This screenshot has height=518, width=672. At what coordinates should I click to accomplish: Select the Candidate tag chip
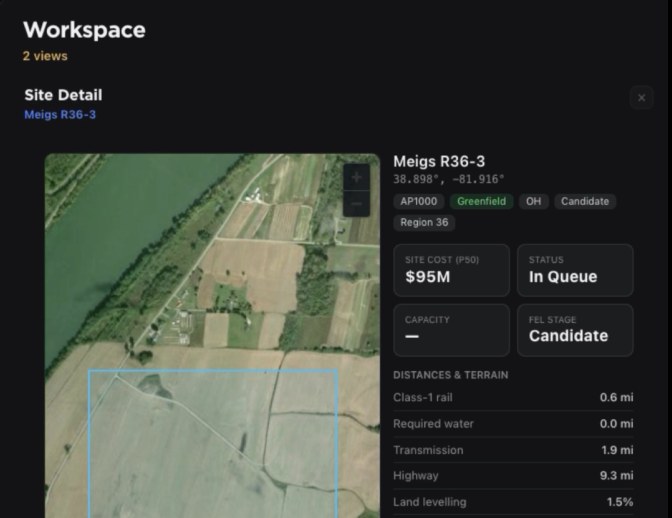point(585,201)
